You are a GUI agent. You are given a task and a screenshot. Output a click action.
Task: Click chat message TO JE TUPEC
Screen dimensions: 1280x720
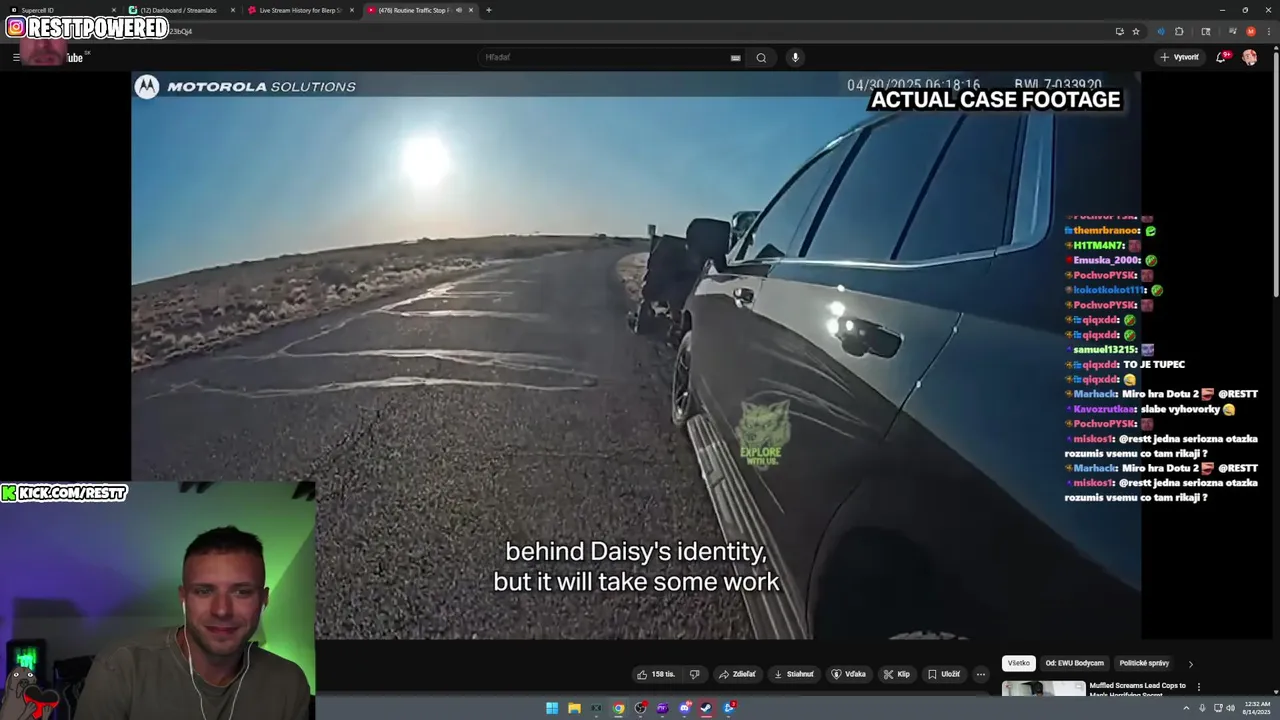(x=1154, y=365)
